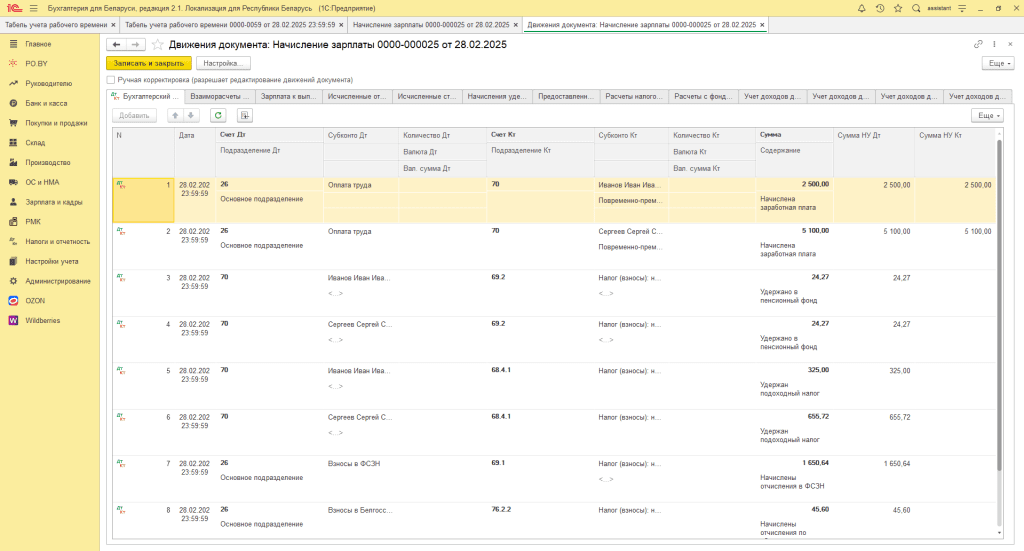
Task: Open Главное section in sidebar
Action: pyautogui.click(x=38, y=44)
